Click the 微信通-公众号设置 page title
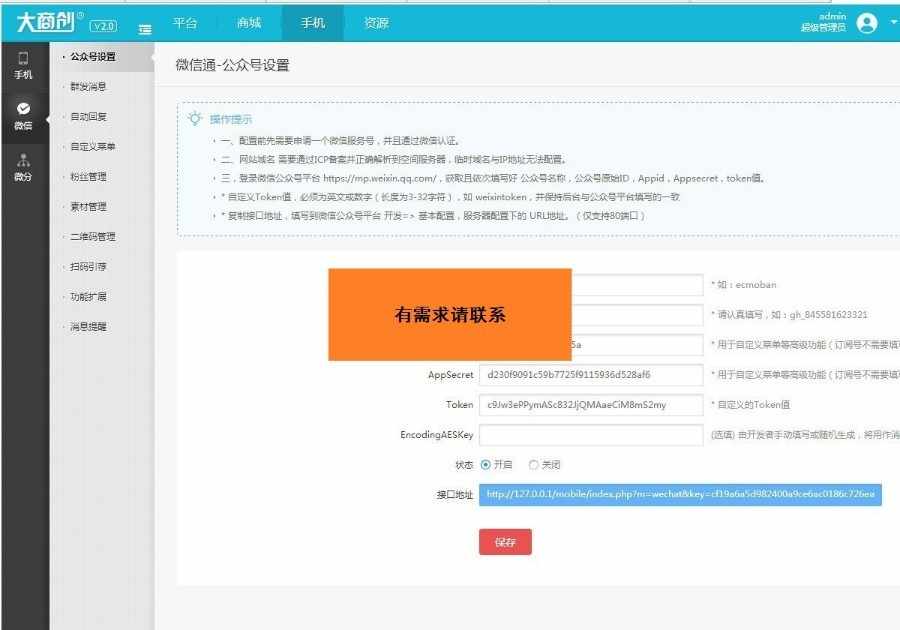Viewport: 900px width, 630px height. pos(232,65)
